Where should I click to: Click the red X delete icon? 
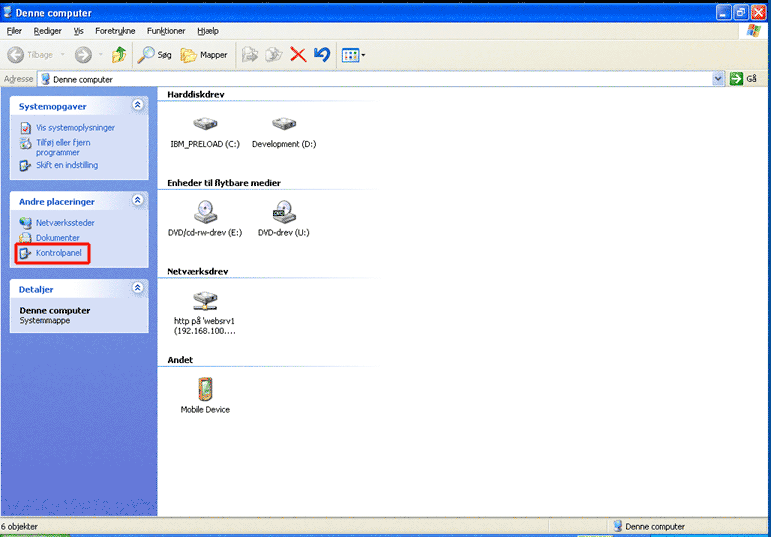click(x=298, y=55)
